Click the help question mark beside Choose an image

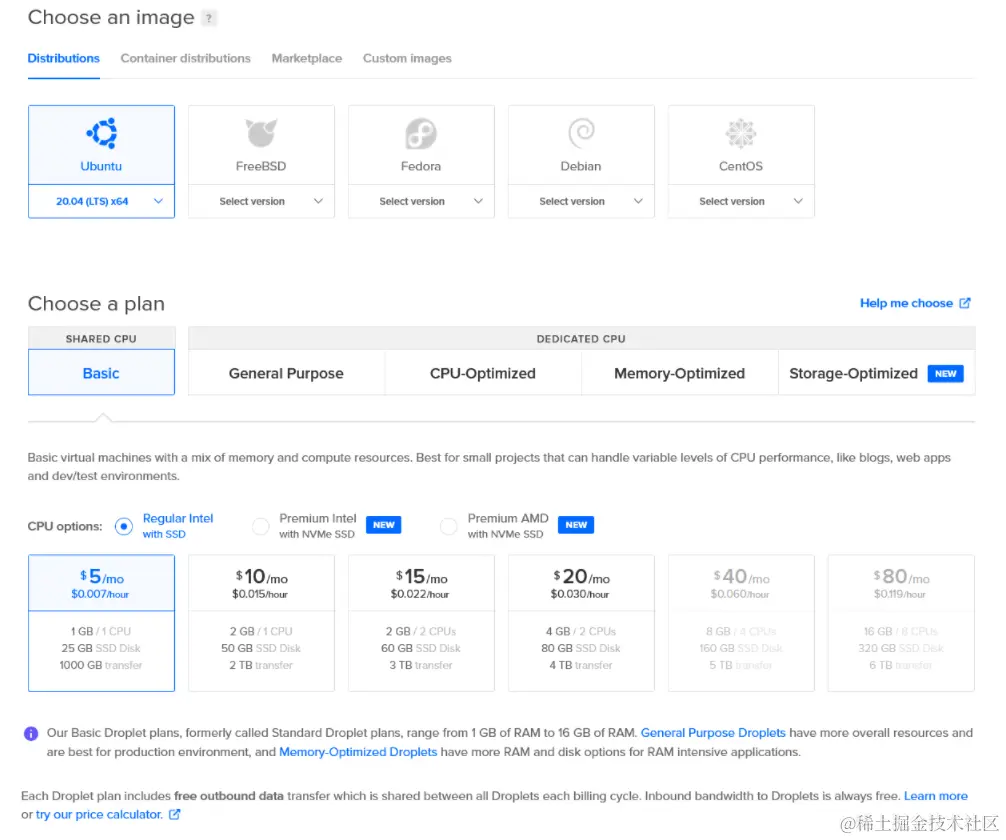[209, 18]
